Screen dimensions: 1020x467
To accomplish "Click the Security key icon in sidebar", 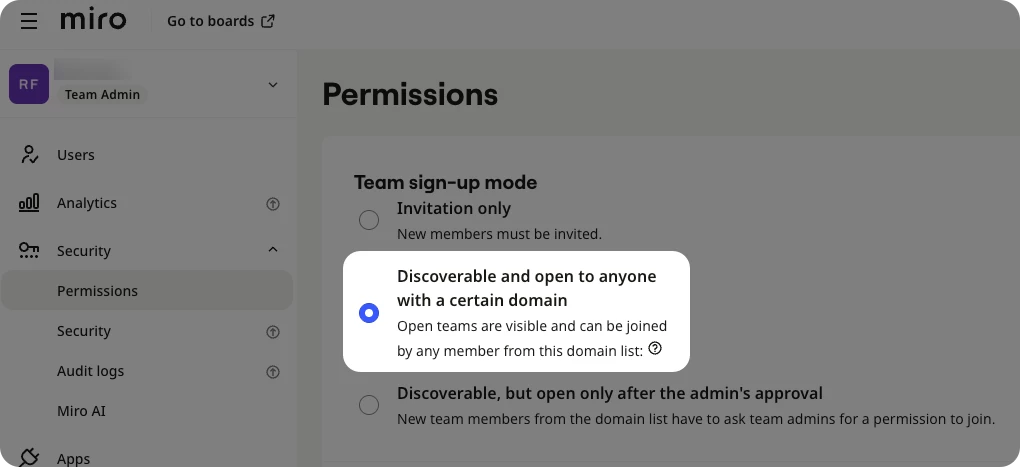I will [x=29, y=250].
